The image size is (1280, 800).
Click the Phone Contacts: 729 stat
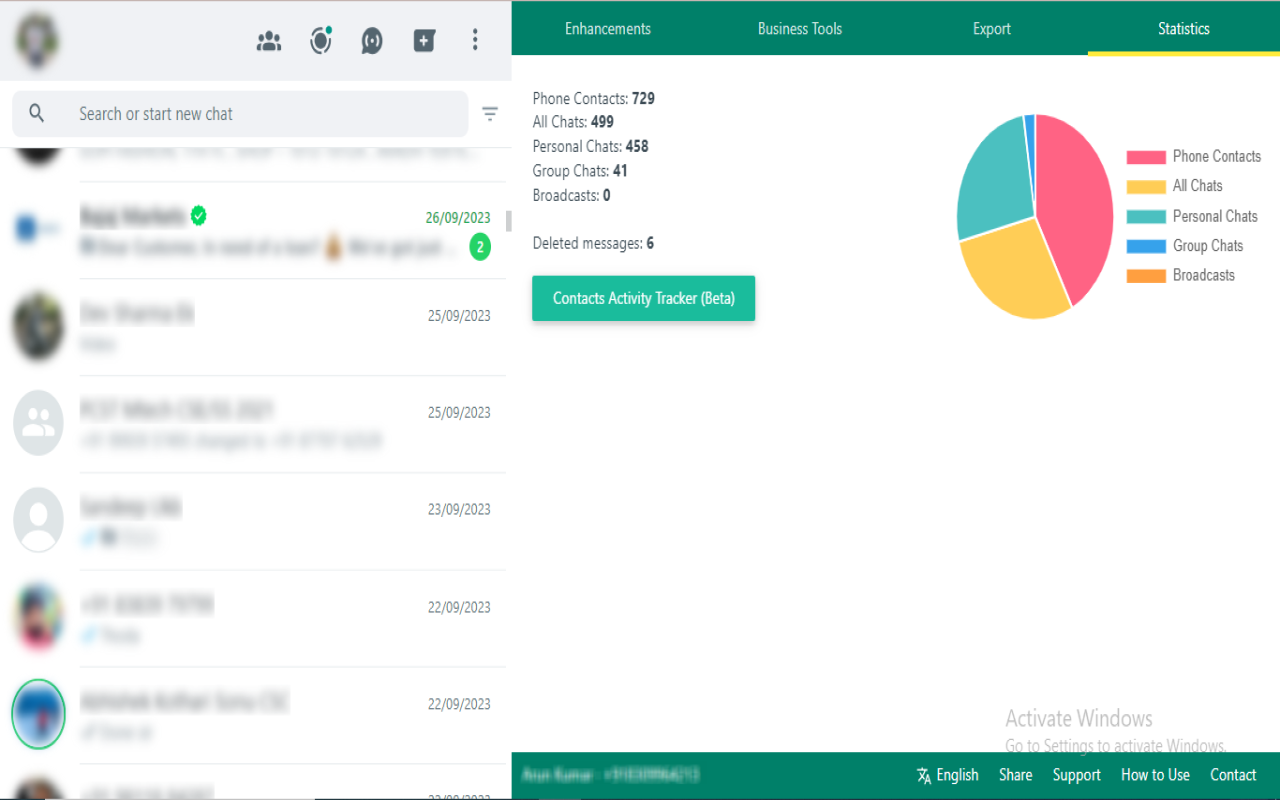594,98
